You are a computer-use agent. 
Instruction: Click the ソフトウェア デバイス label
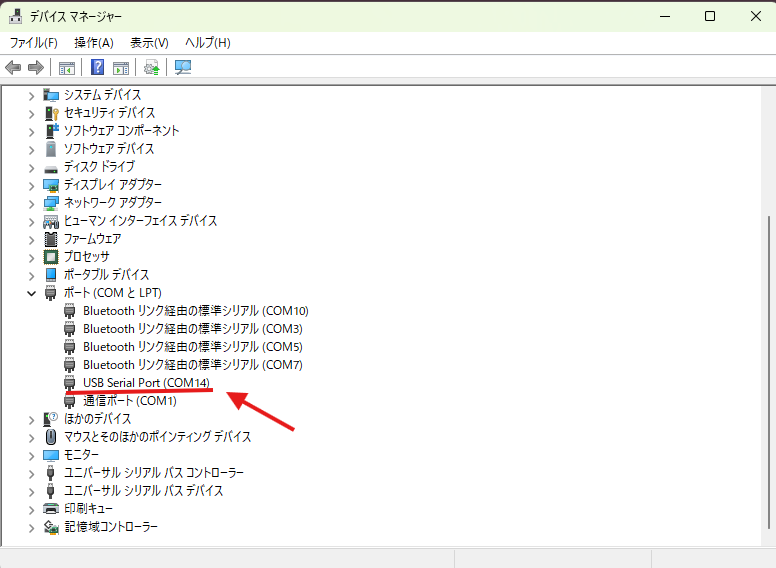[x=109, y=149]
